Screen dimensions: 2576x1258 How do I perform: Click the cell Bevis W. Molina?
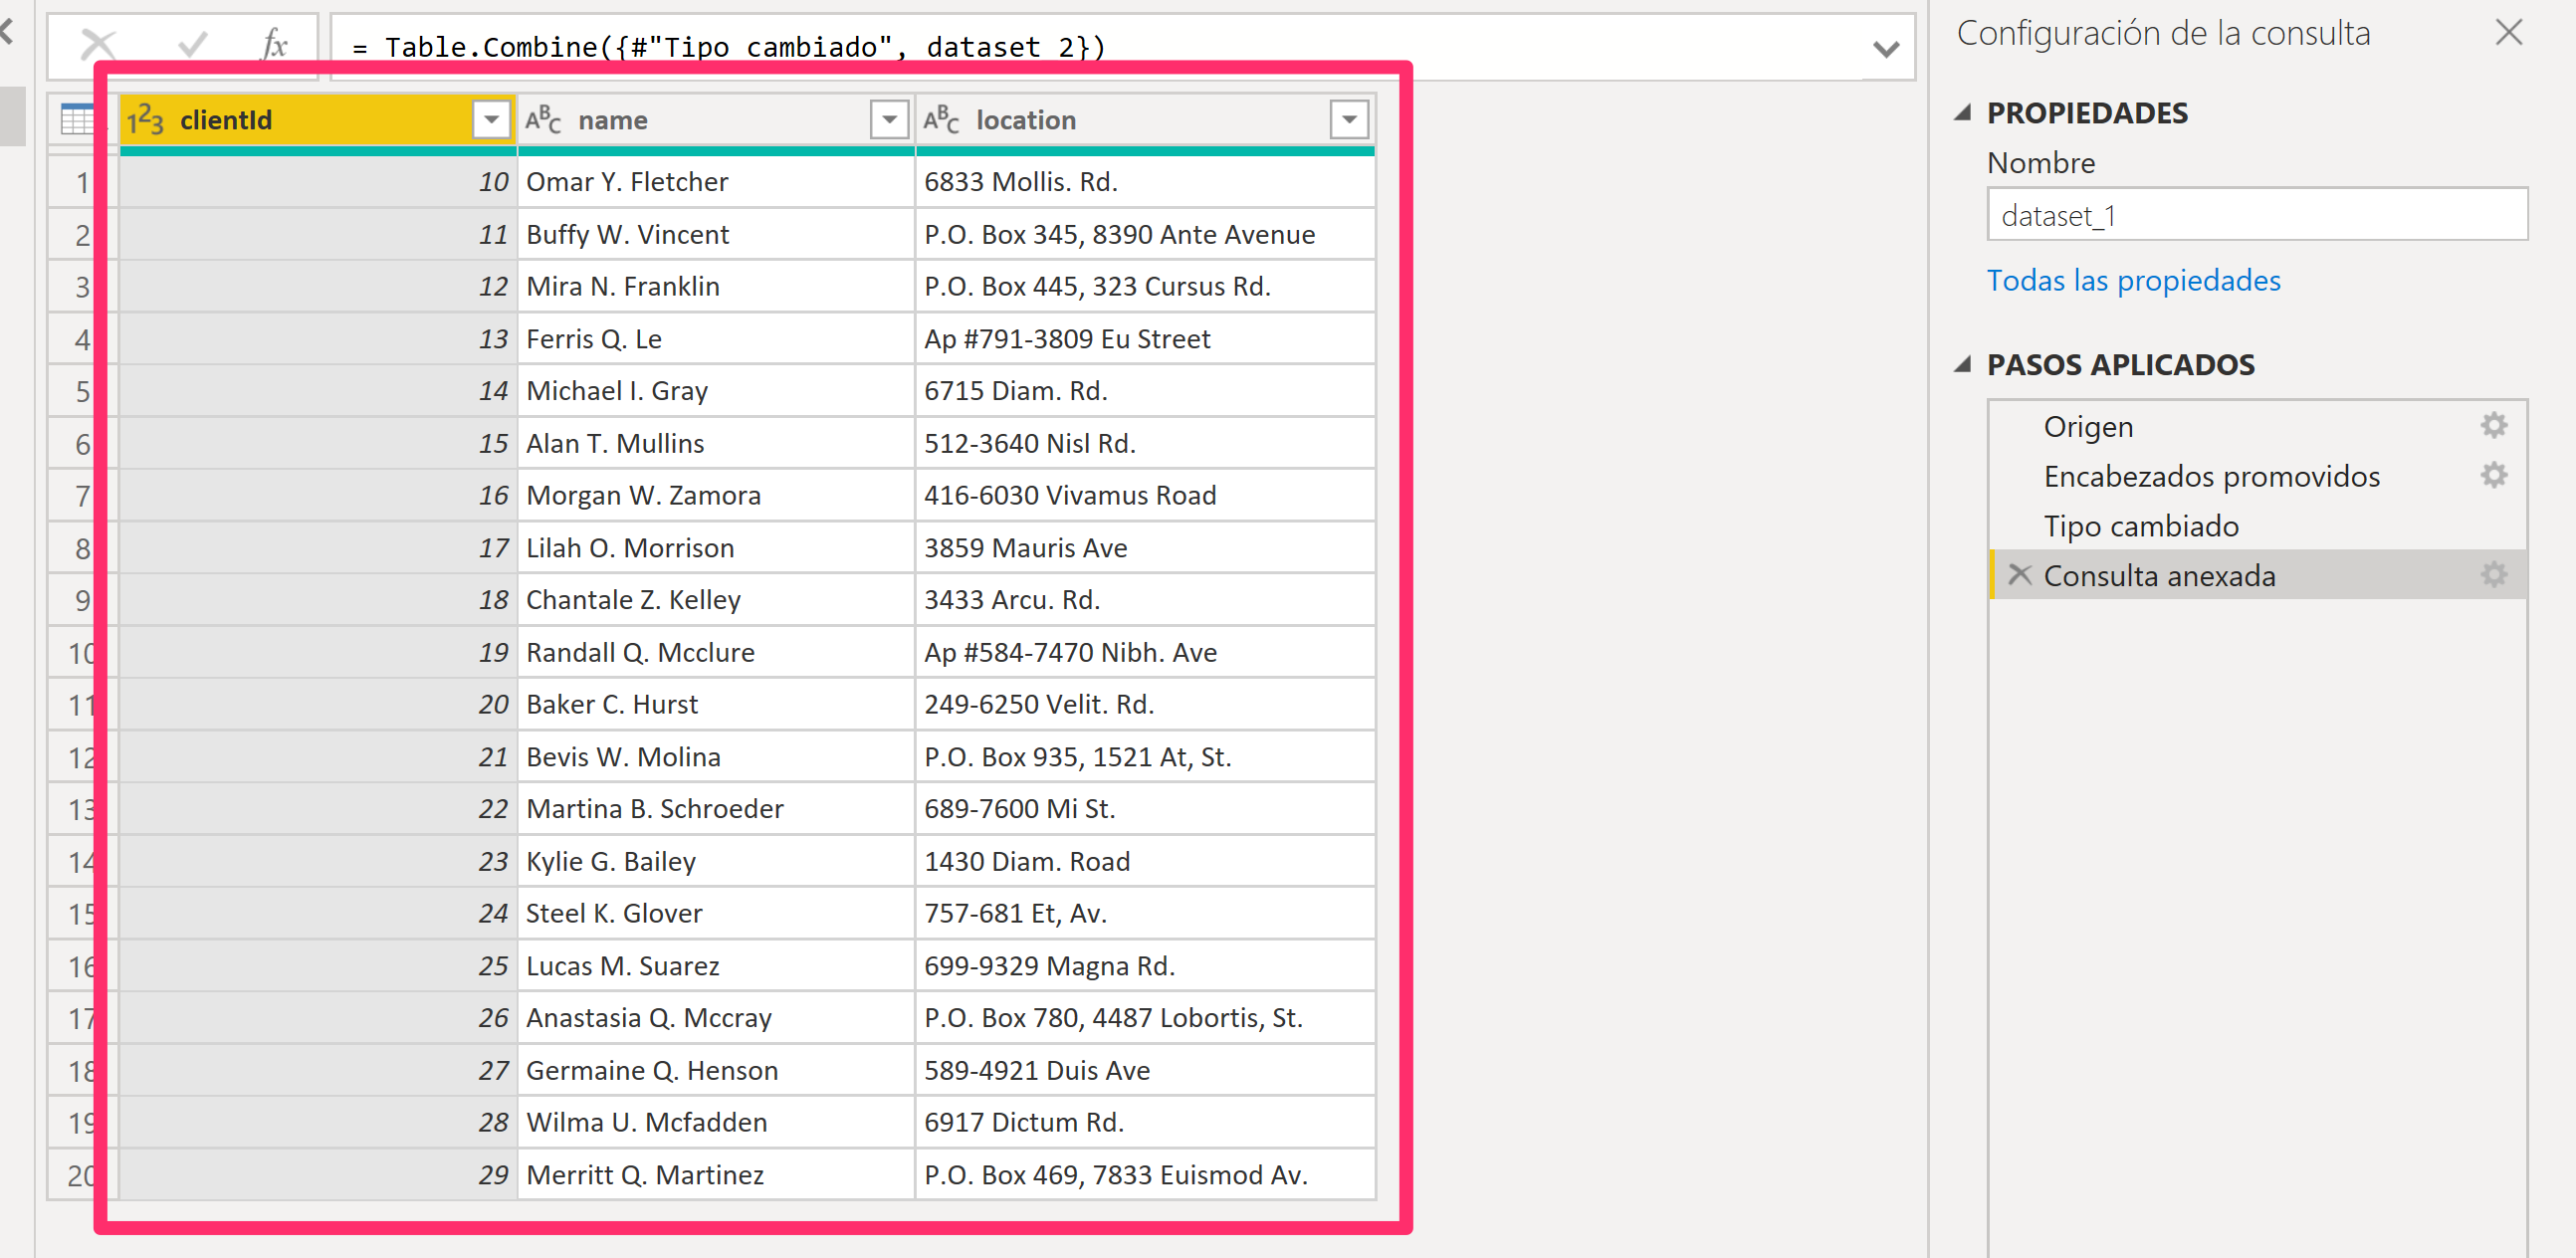click(716, 757)
